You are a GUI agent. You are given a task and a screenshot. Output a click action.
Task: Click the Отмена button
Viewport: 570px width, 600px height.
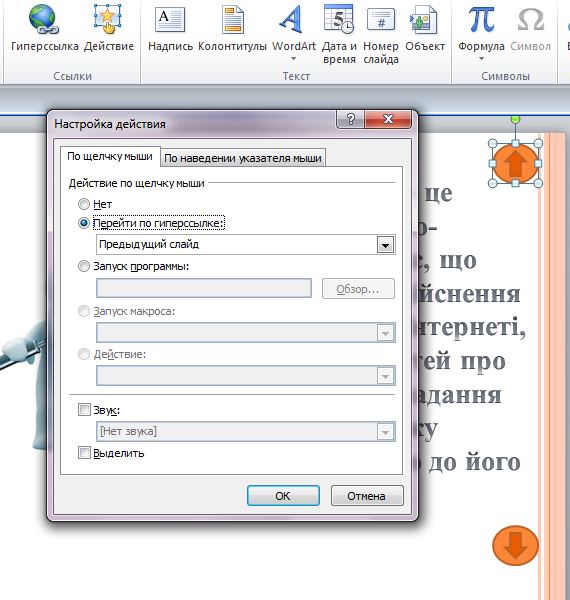click(366, 496)
